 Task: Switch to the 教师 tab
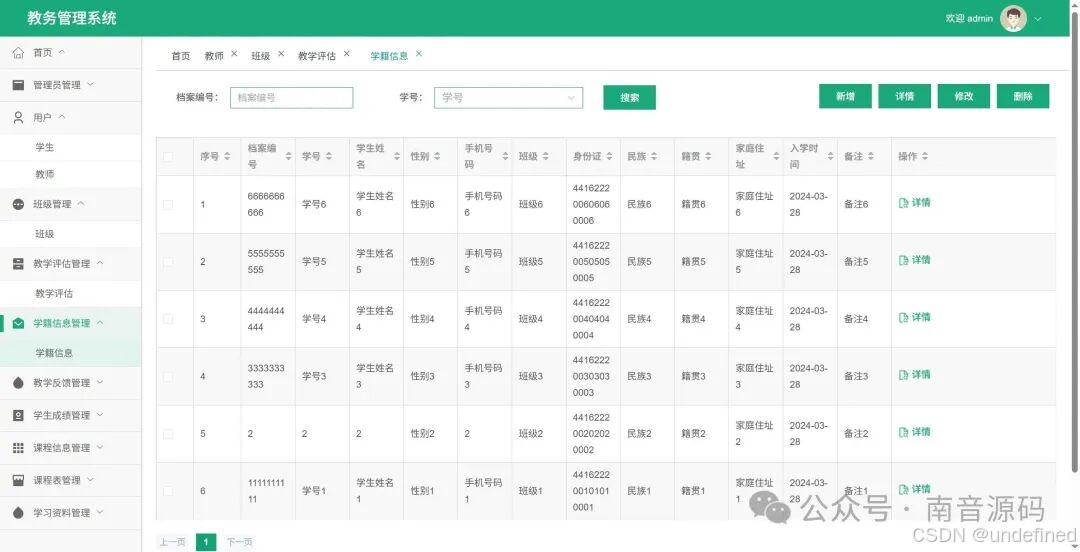click(214, 56)
